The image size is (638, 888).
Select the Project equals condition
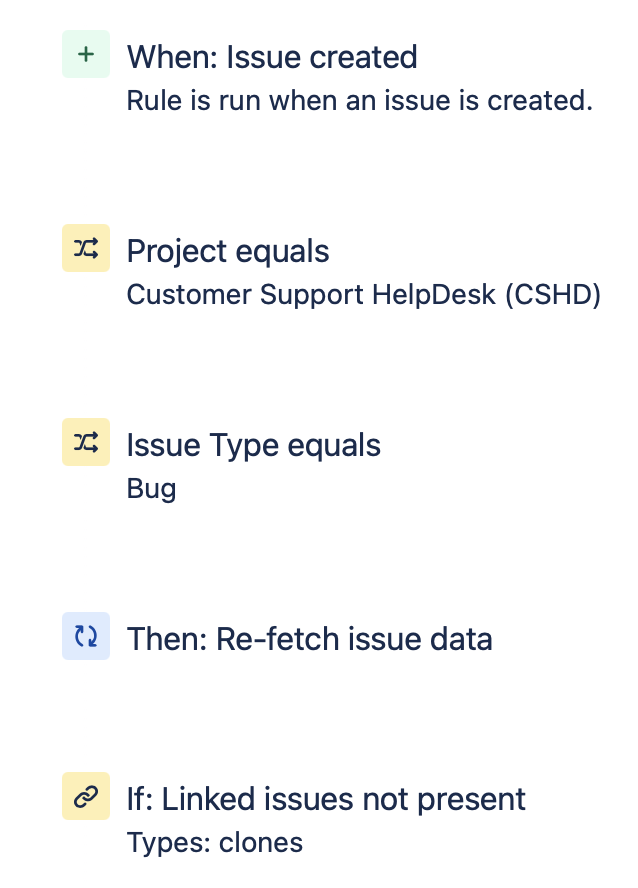[x=227, y=251]
